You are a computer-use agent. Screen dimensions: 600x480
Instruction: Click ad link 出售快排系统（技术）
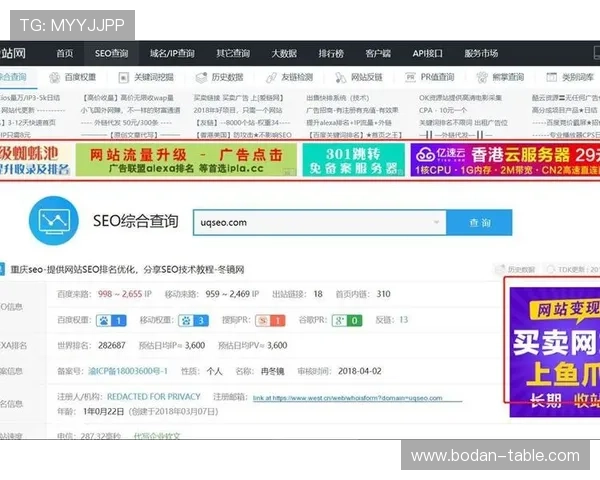[x=338, y=98]
